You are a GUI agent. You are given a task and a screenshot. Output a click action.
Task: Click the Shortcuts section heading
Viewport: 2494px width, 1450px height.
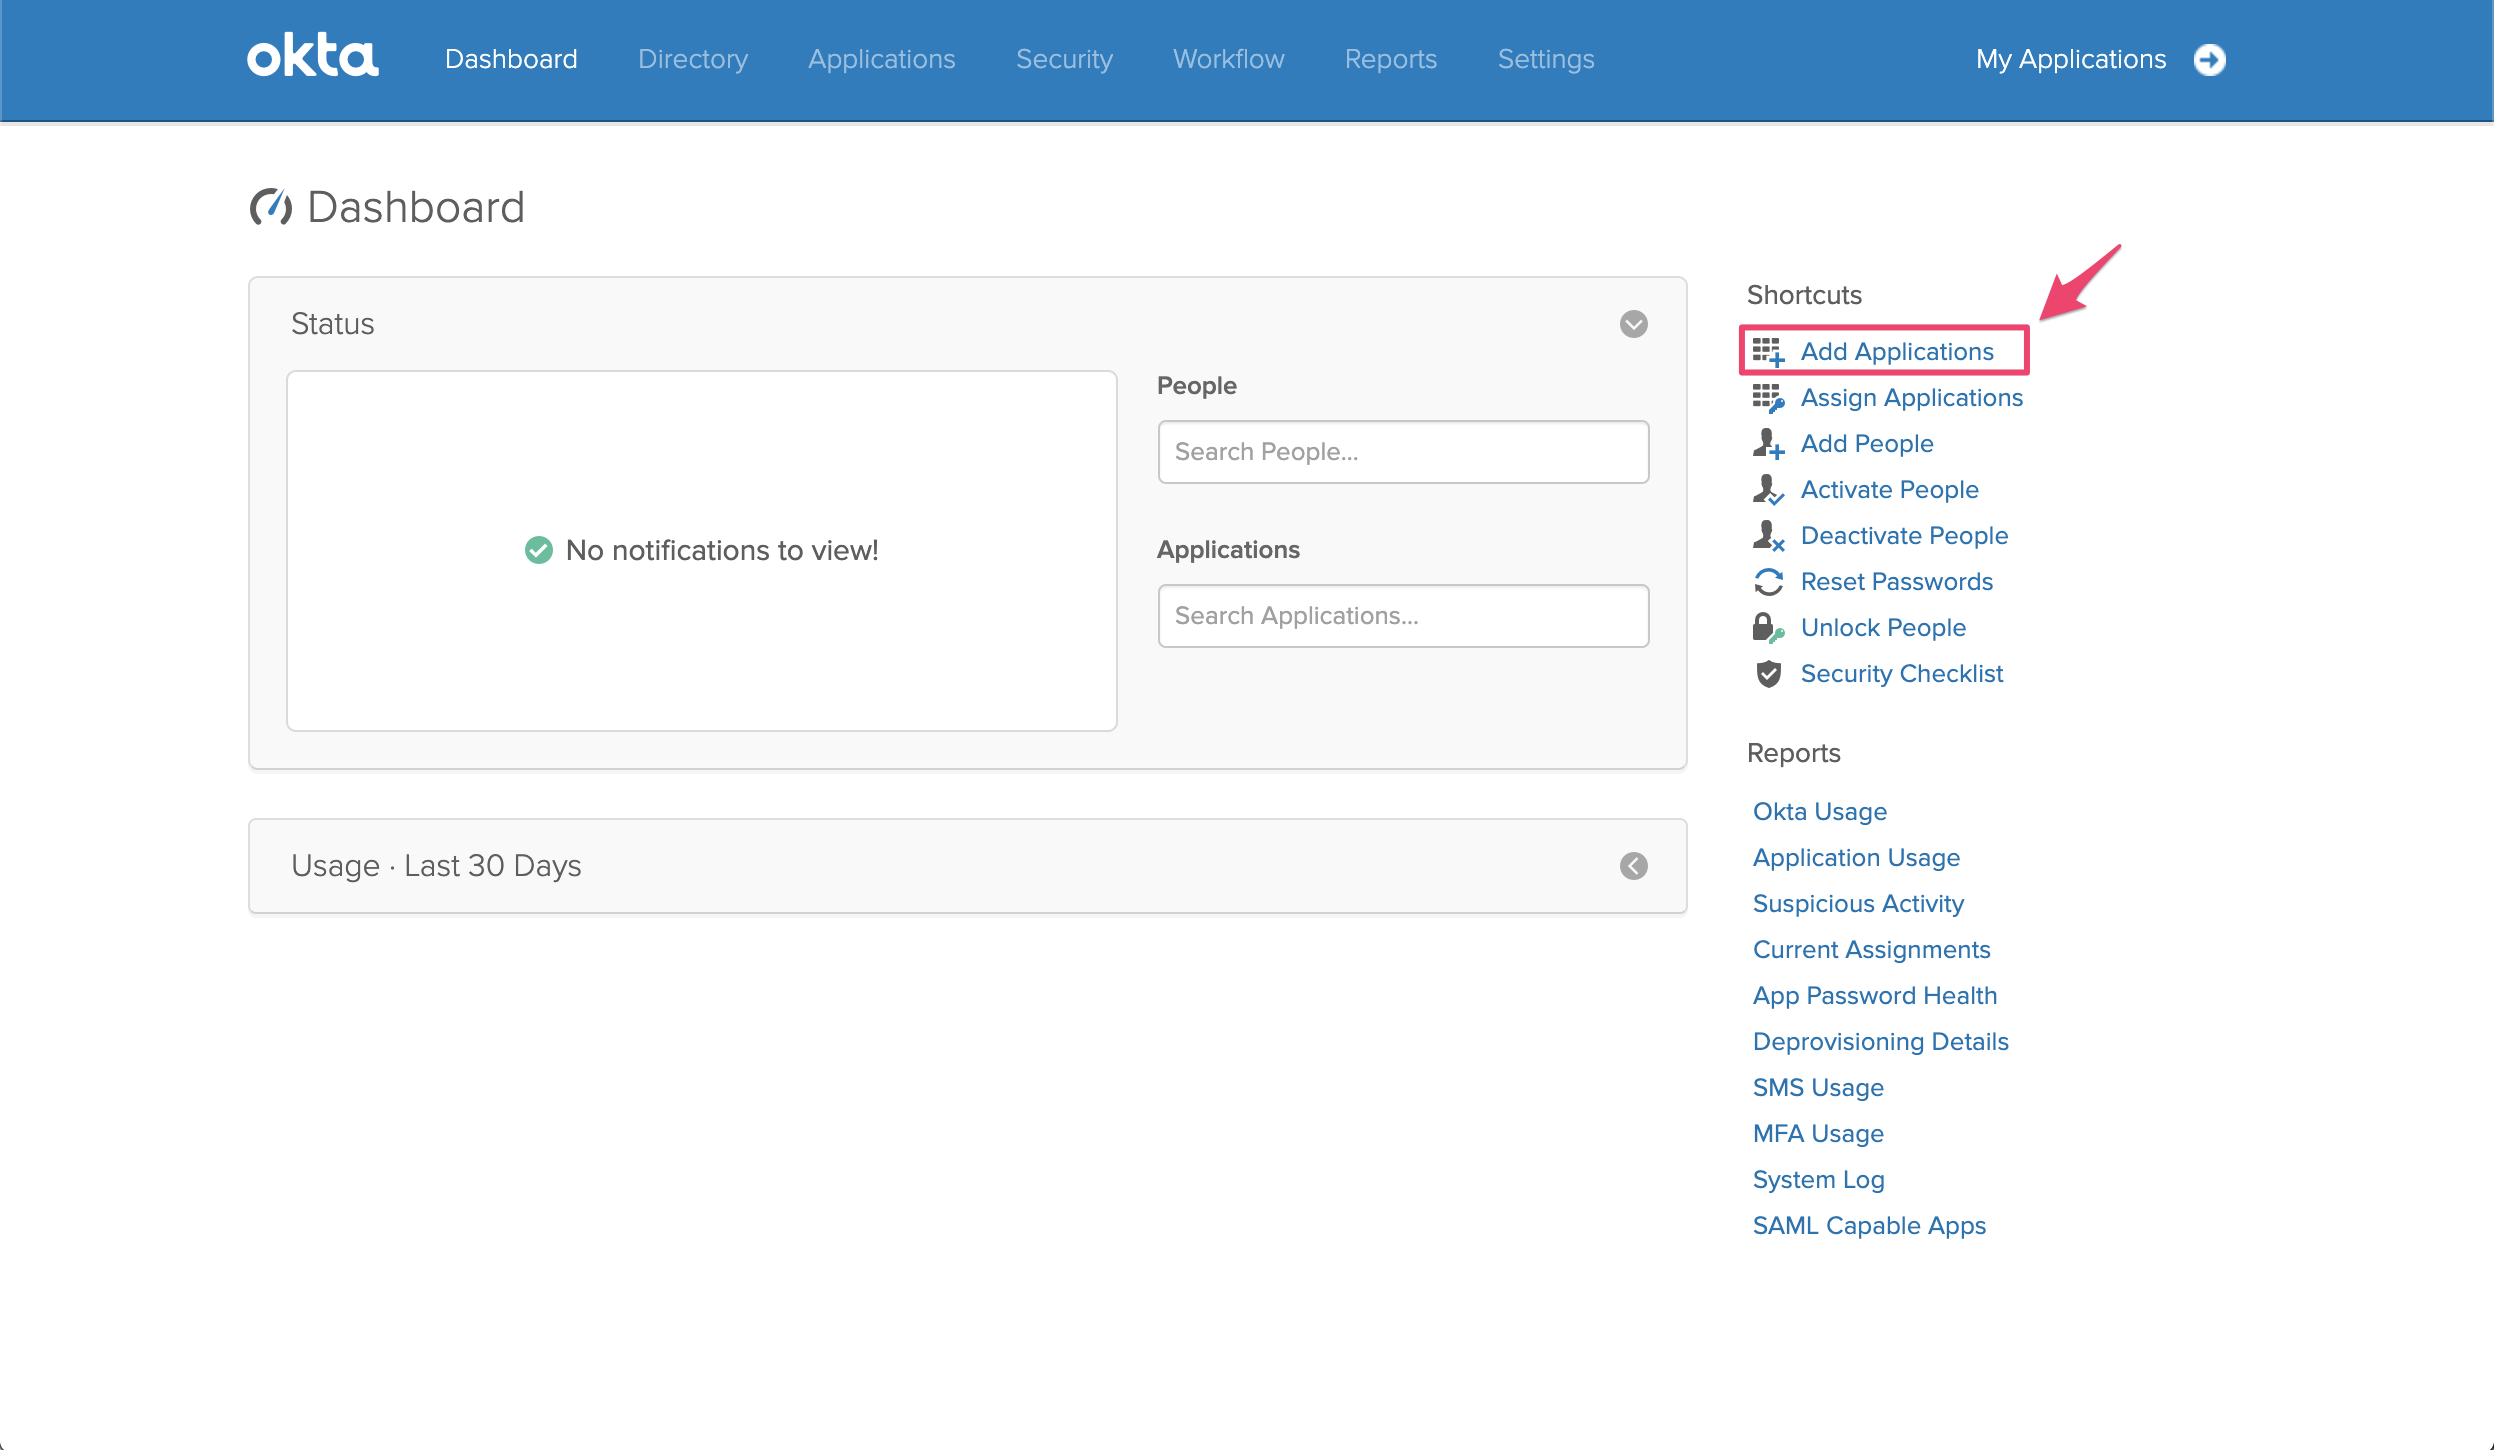[x=1804, y=295]
